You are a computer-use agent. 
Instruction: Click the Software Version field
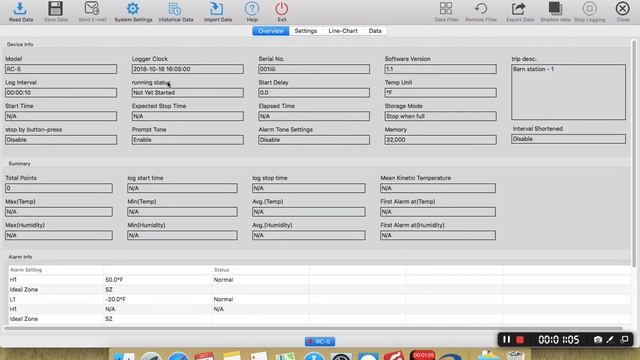tap(440, 69)
